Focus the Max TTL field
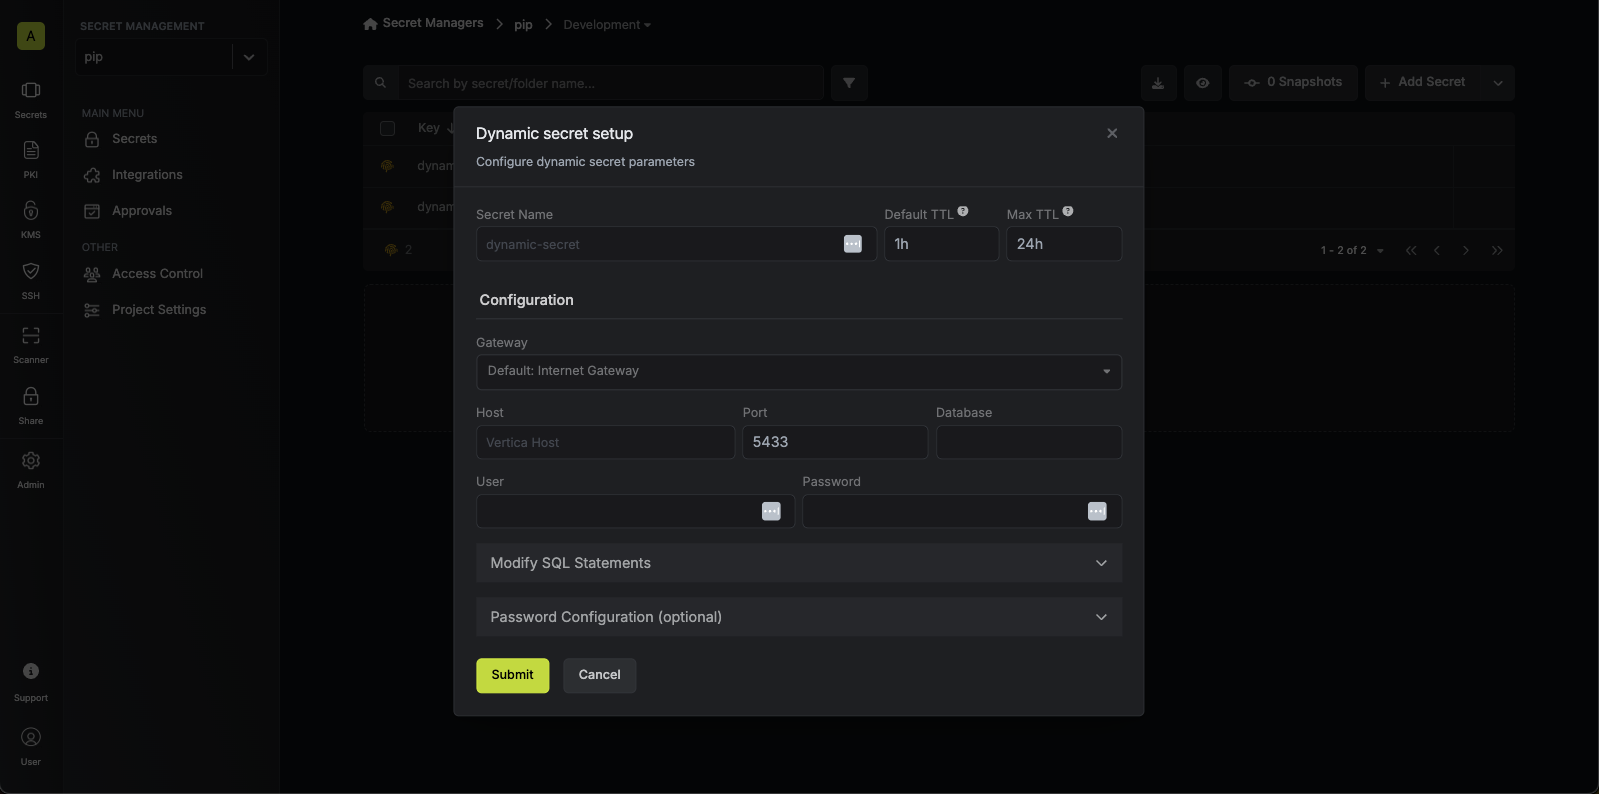The height and width of the screenshot is (794, 1599). 1064,244
